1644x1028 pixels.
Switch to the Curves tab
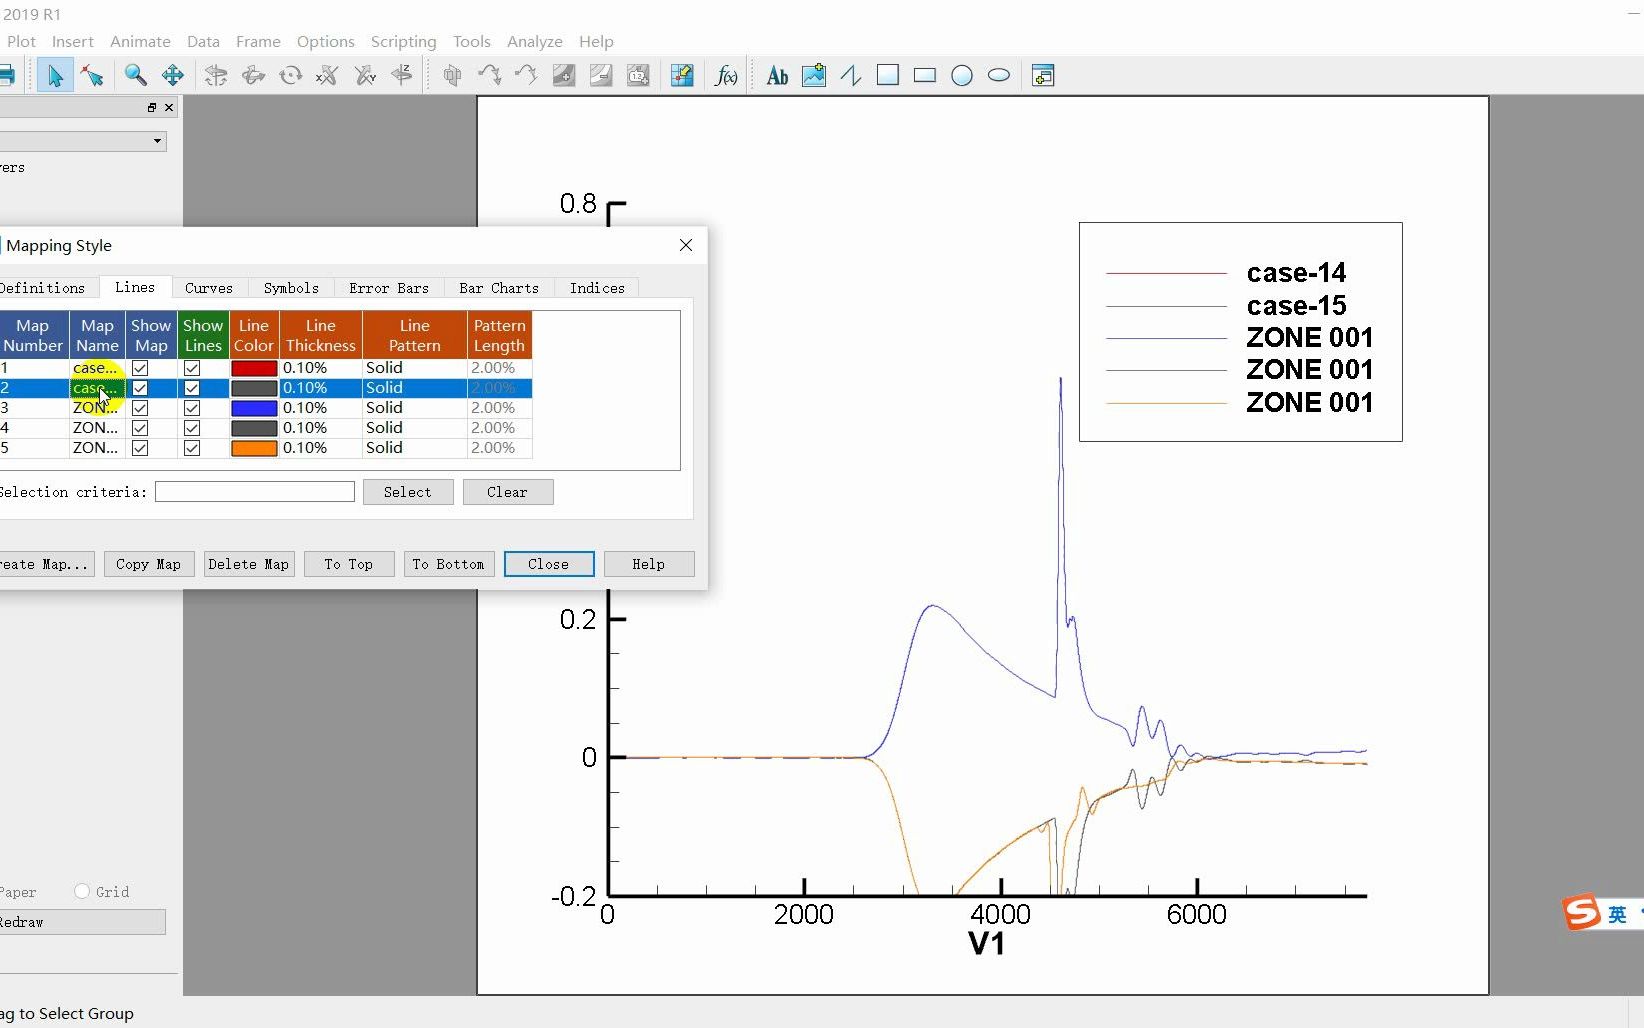coord(208,288)
